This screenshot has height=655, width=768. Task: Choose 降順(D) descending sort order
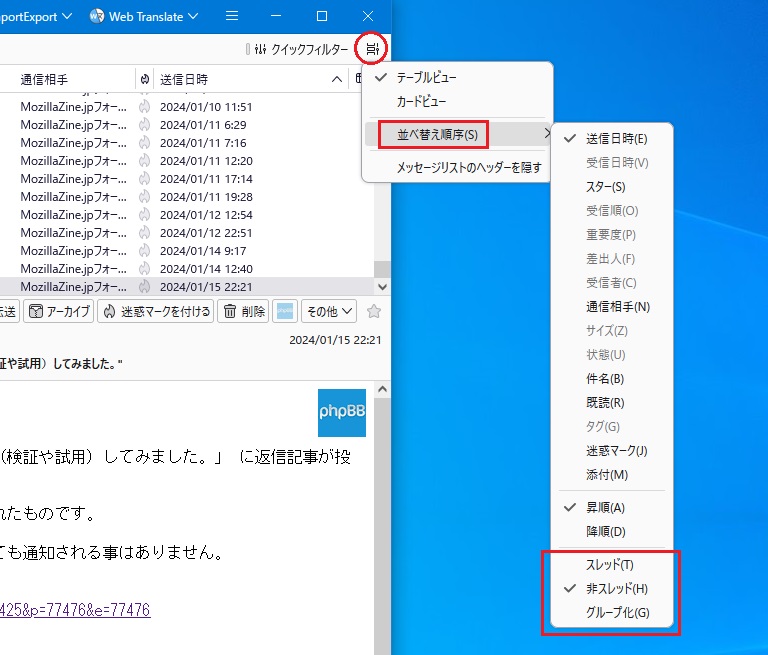coord(605,531)
